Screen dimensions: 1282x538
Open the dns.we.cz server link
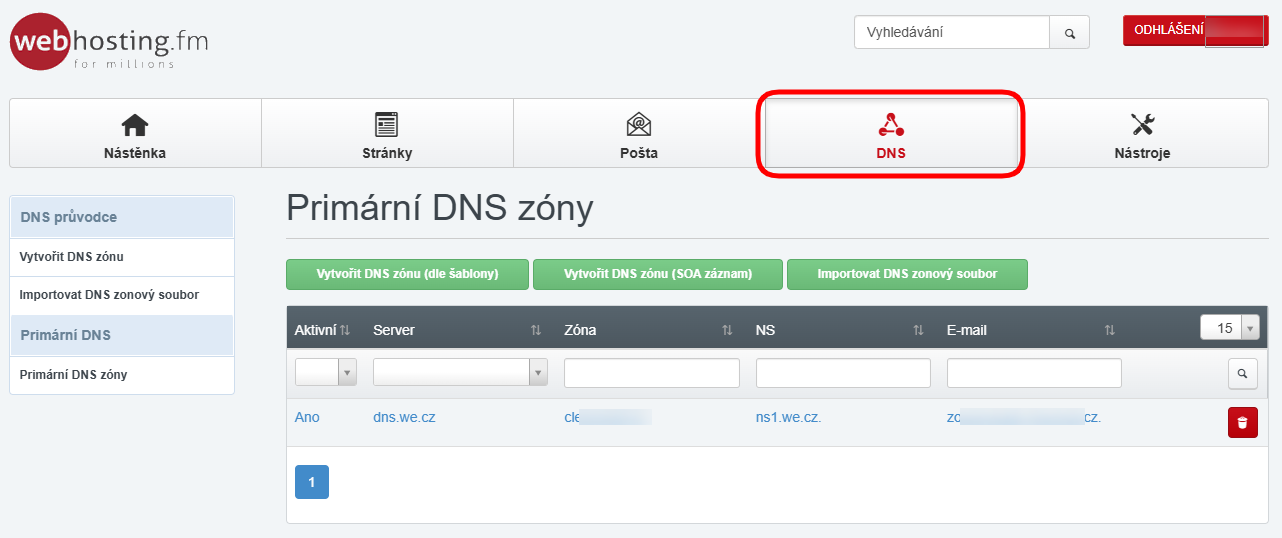click(x=404, y=417)
